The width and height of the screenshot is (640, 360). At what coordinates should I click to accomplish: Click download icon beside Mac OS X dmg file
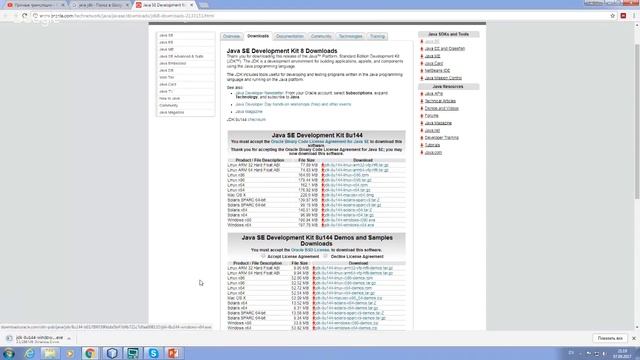pyautogui.click(x=323, y=195)
